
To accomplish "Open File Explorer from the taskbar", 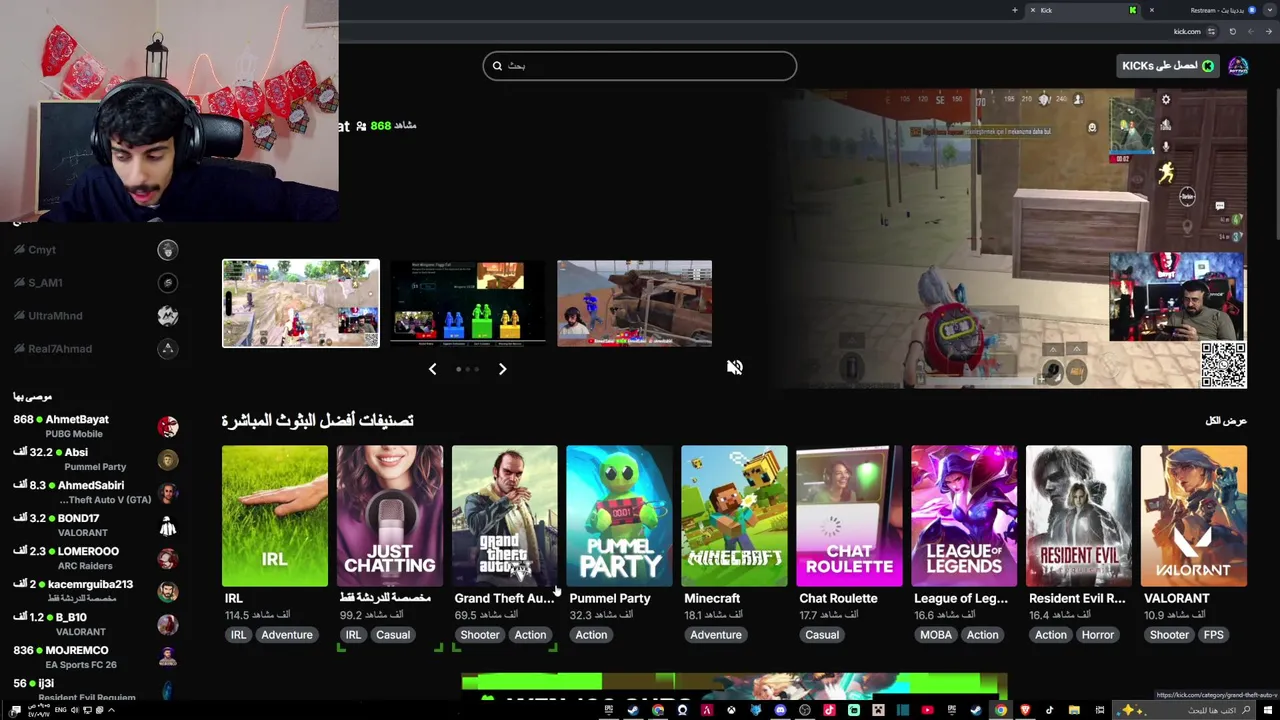I will (1074, 710).
